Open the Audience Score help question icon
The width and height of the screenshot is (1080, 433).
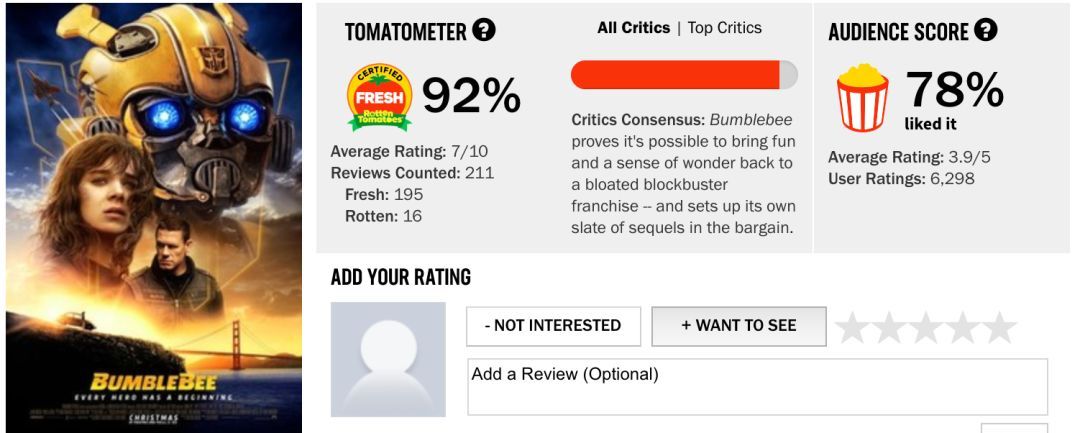click(x=986, y=30)
